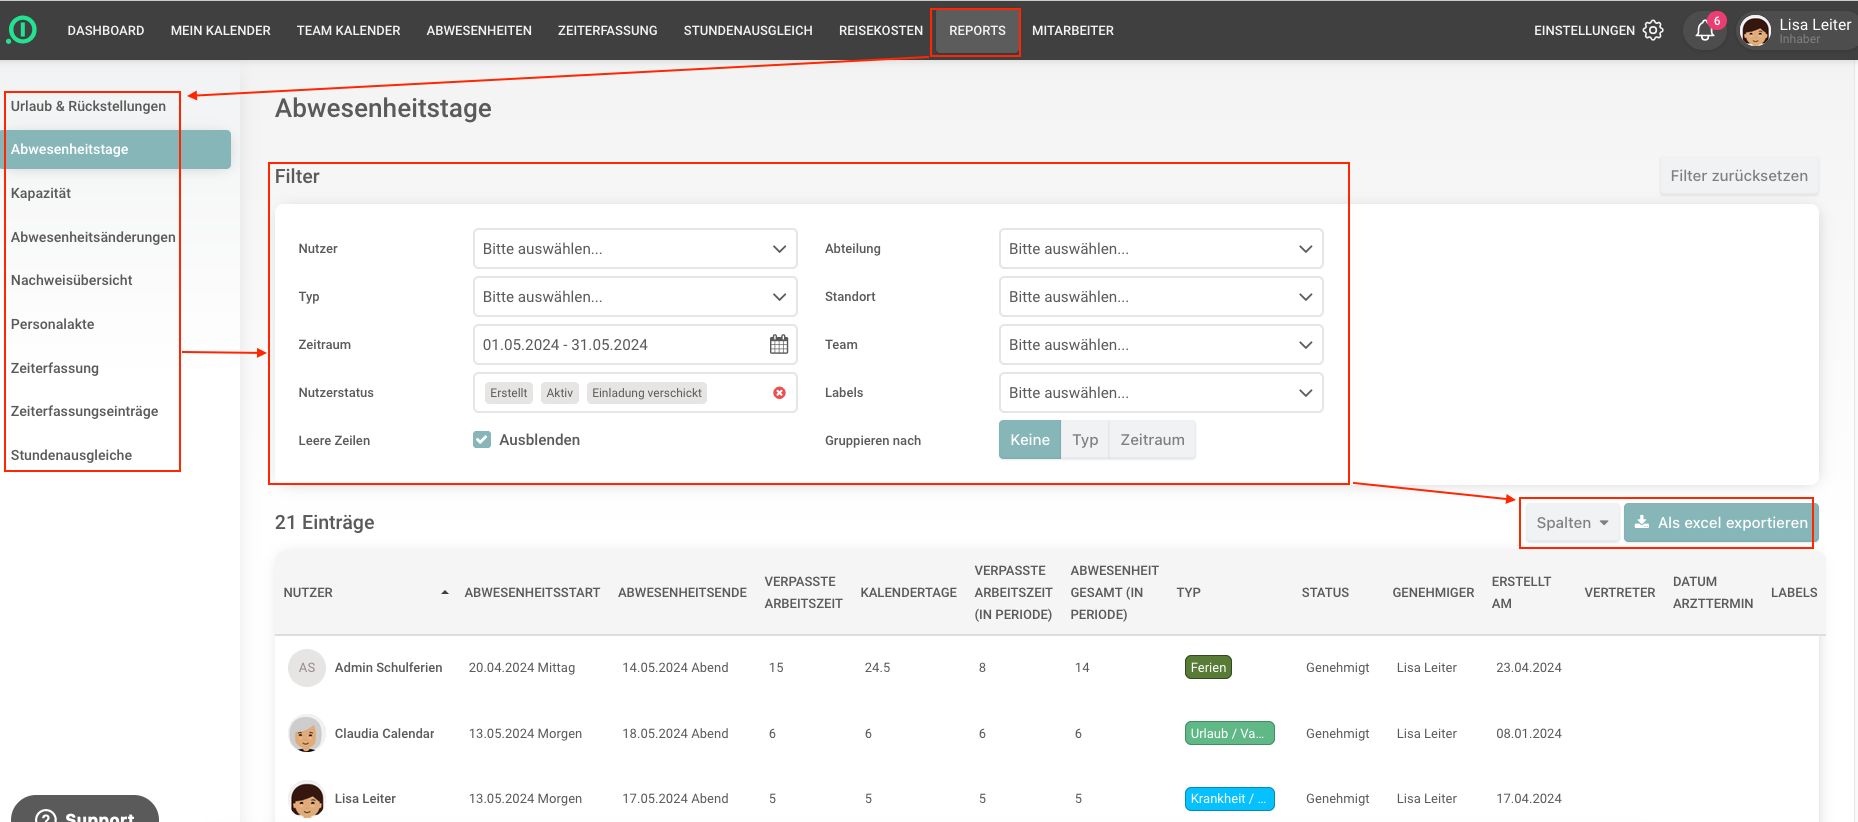Open Stundenausgleich in navigation bar
The image size is (1858, 822).
pos(748,31)
